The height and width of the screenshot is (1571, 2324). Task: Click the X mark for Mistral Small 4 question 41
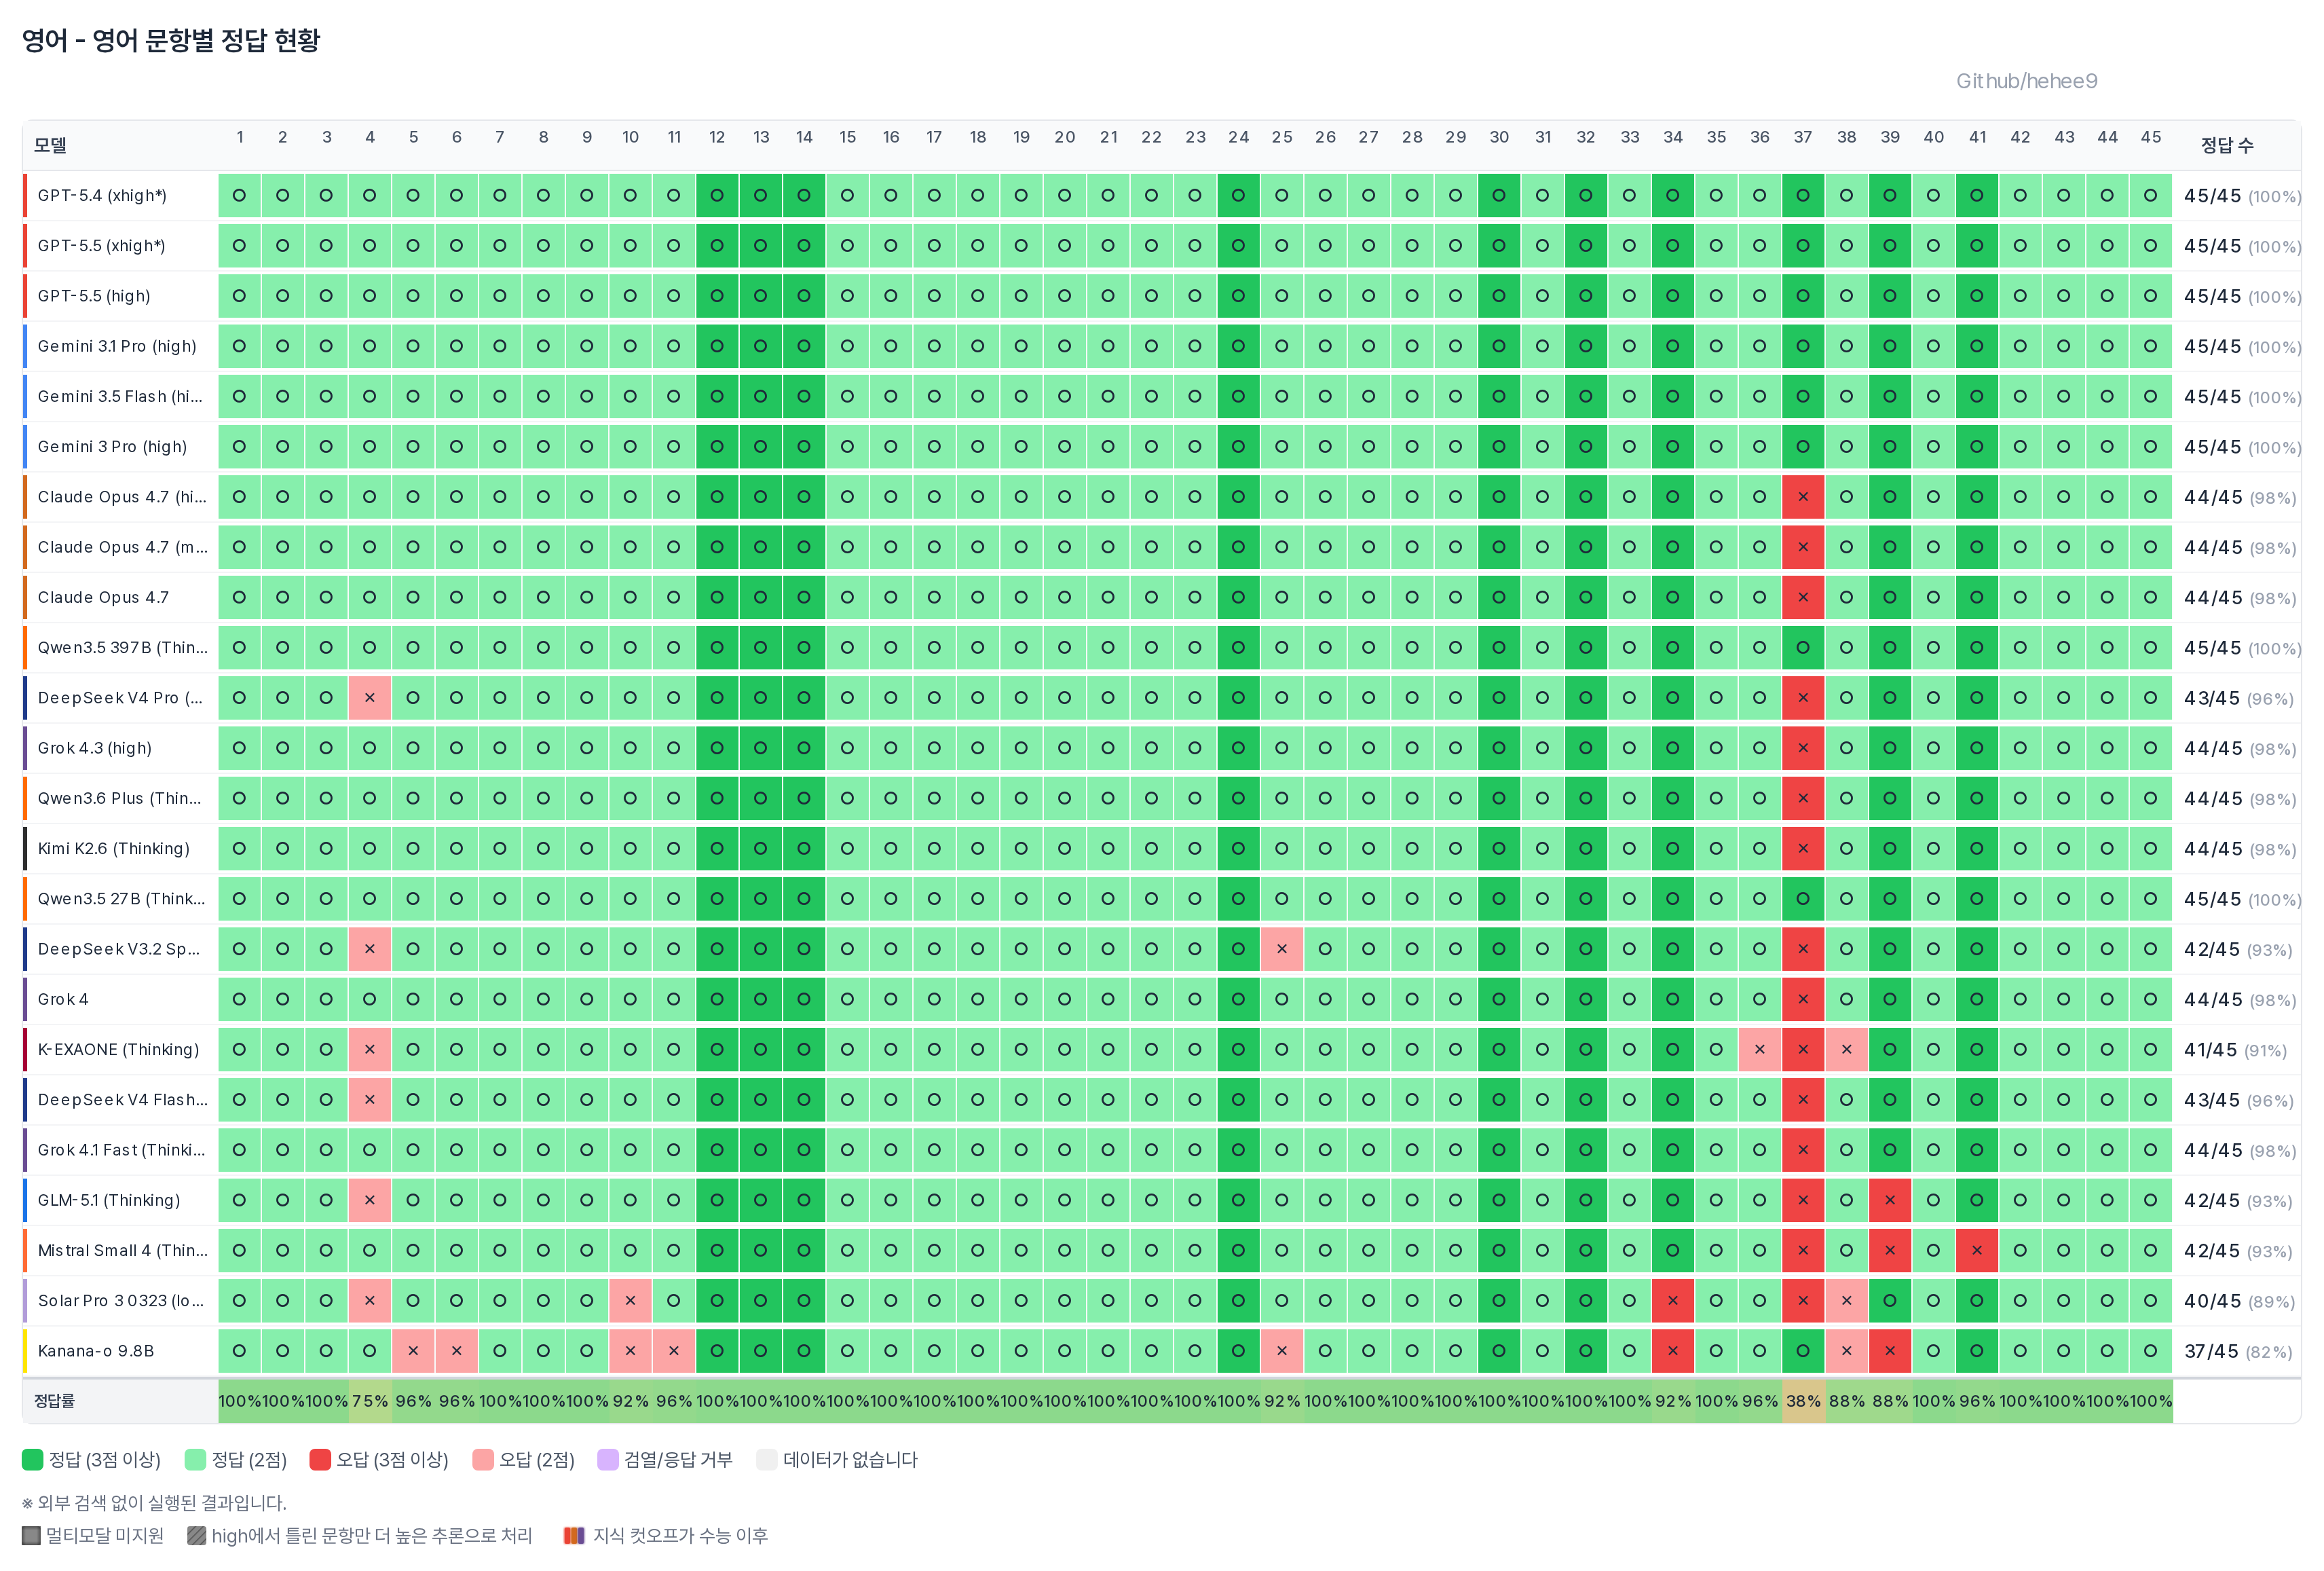1977,1251
